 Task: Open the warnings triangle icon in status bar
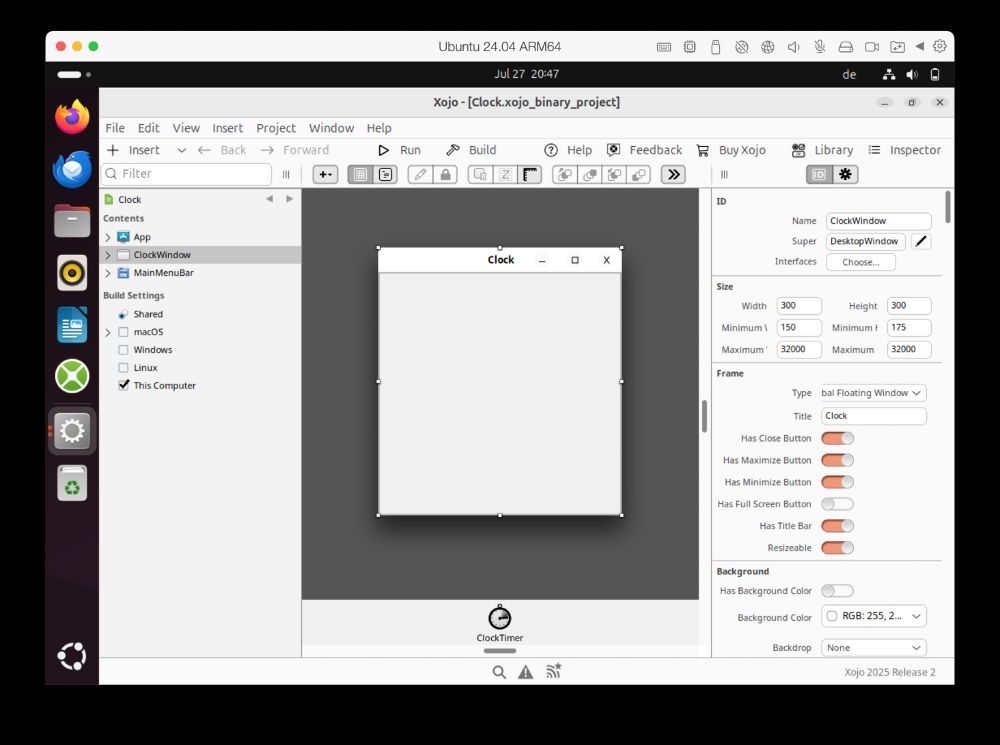click(526, 672)
